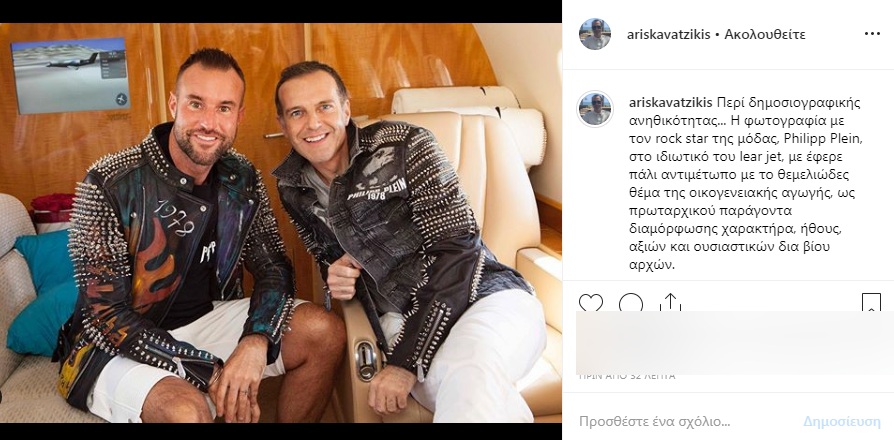Image resolution: width=894 pixels, height=440 pixels.
Task: Share the post using the upload arrow icon
Action: 670,302
